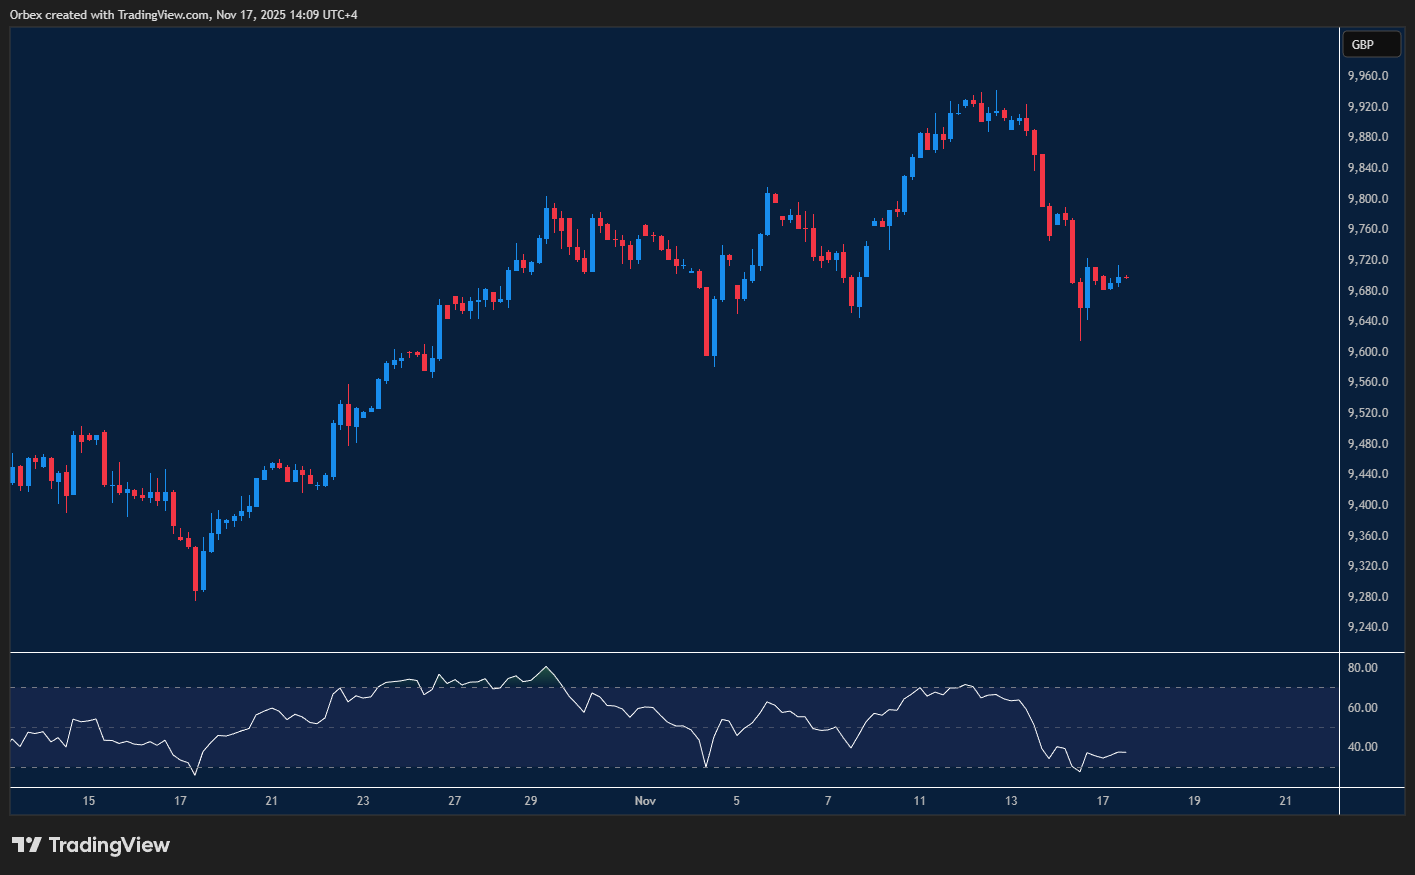Select the Nov label on time axis

[x=645, y=801]
